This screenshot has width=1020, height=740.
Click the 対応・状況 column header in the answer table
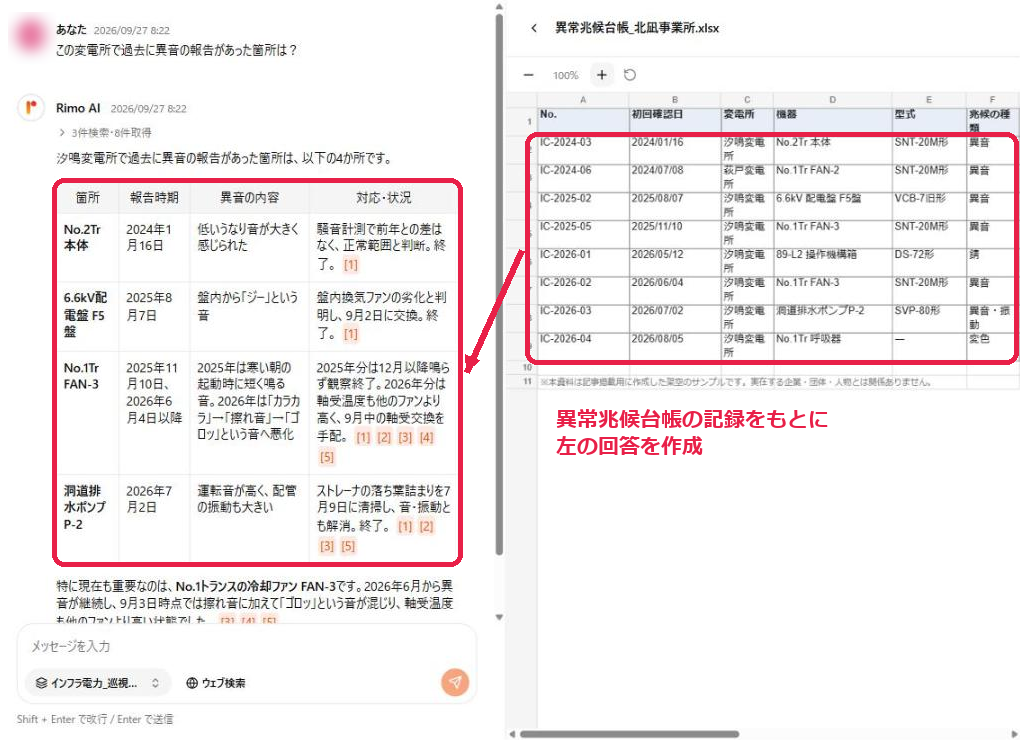383,198
